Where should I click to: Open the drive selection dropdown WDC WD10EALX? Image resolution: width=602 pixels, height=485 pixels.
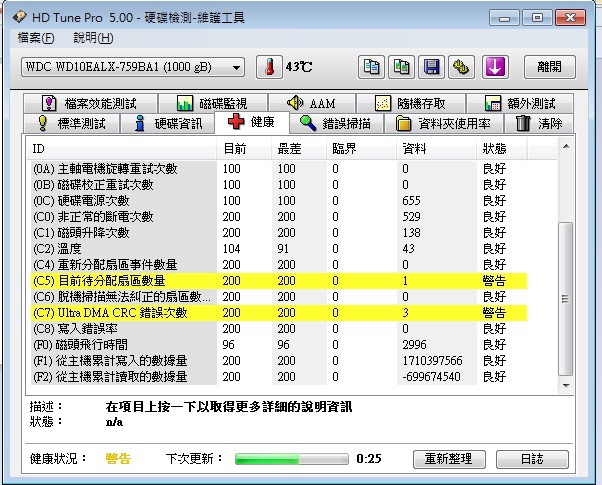(133, 67)
